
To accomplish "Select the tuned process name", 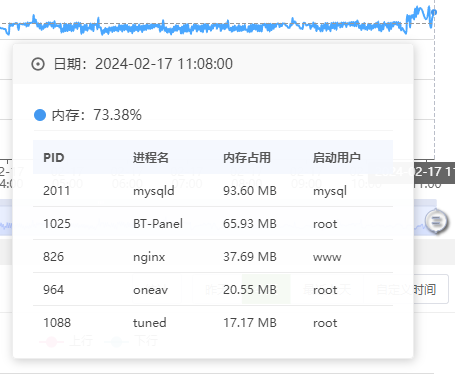I will (x=150, y=323).
